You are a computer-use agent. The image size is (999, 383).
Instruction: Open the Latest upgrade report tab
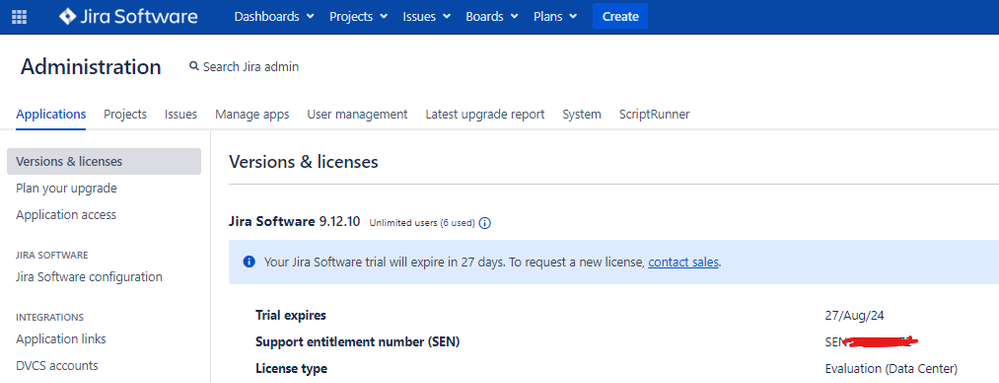tap(485, 114)
